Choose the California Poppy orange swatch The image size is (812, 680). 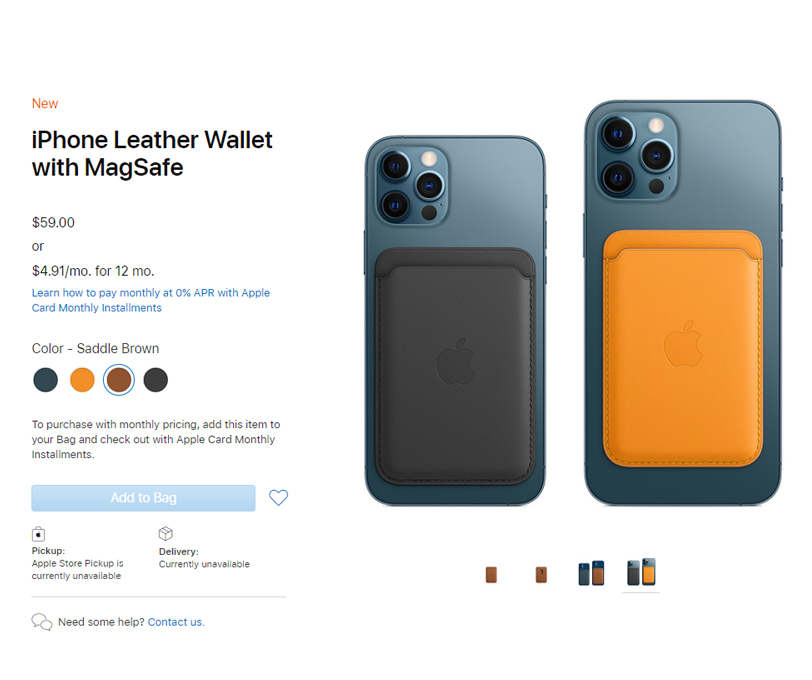[x=82, y=380]
